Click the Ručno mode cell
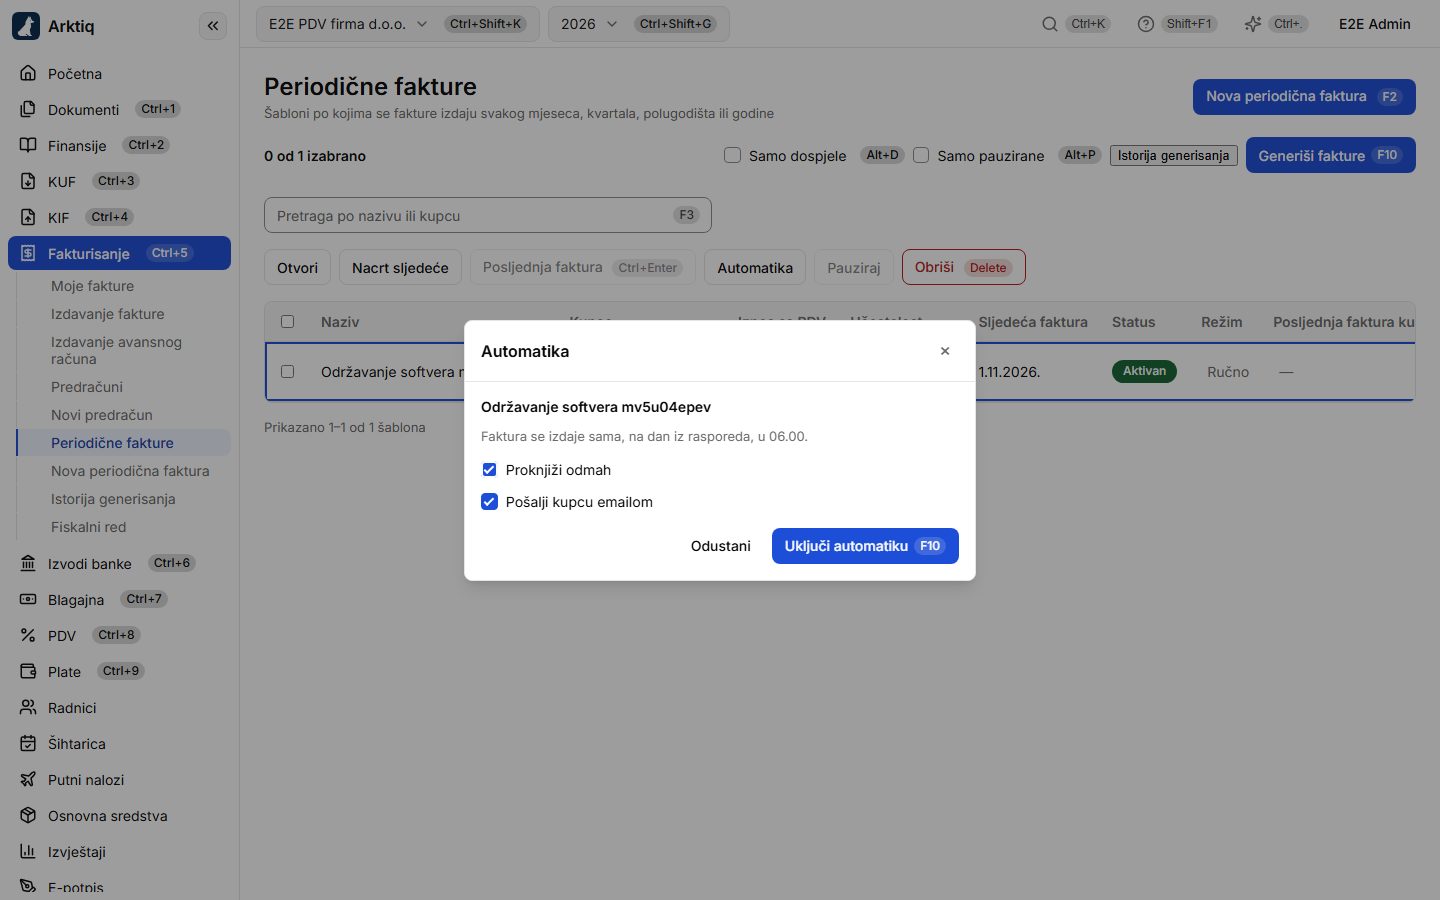Image resolution: width=1440 pixels, height=900 pixels. tap(1228, 372)
